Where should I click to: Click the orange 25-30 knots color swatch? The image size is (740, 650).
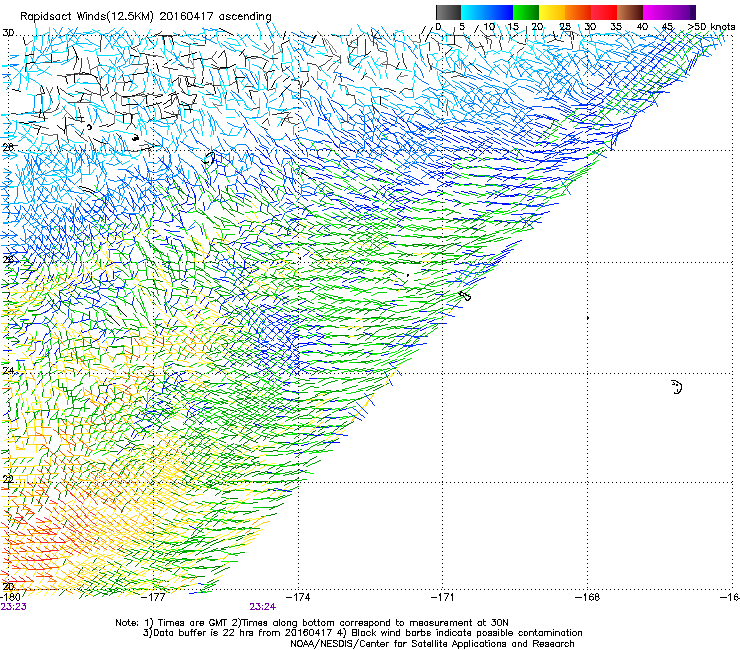click(x=578, y=12)
